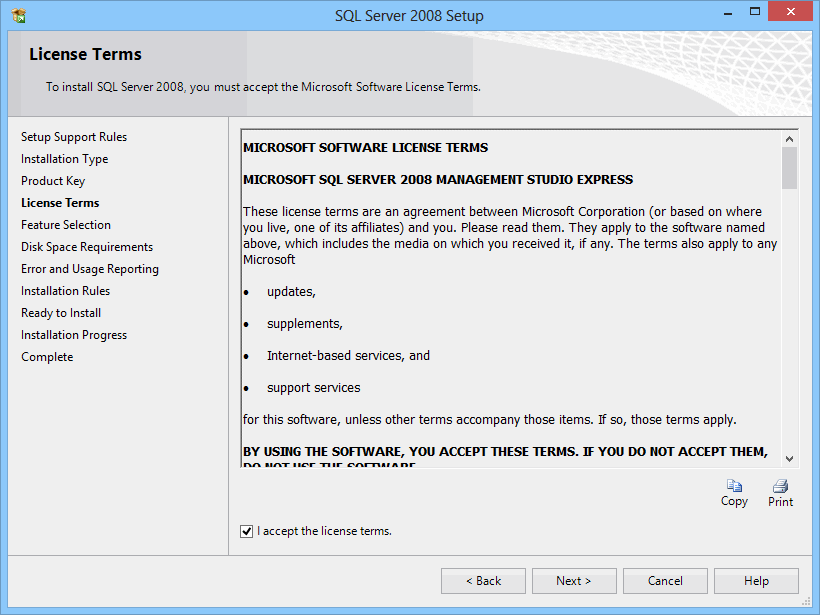Click the Print icon below license text
The image size is (820, 615).
click(780, 486)
